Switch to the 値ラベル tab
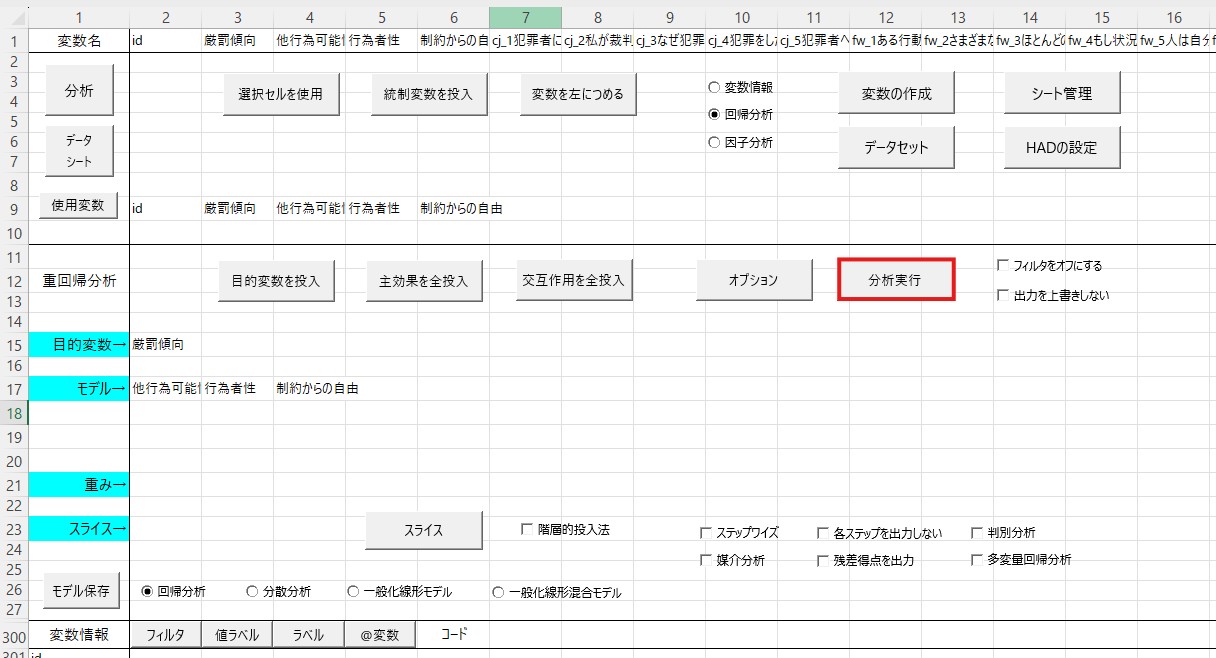Image resolution: width=1216 pixels, height=658 pixels. point(237,635)
